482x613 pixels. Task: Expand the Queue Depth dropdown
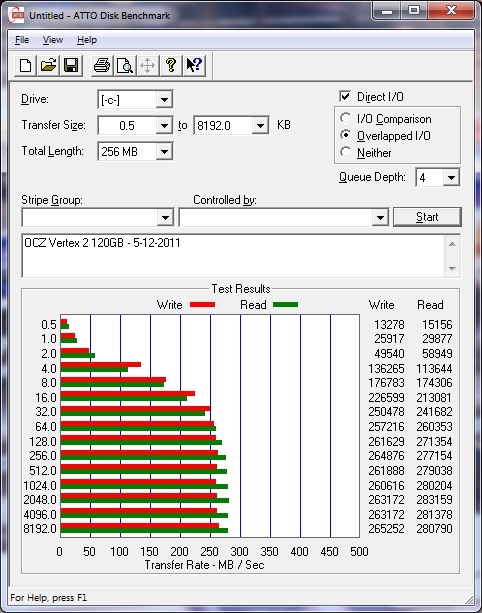point(451,177)
